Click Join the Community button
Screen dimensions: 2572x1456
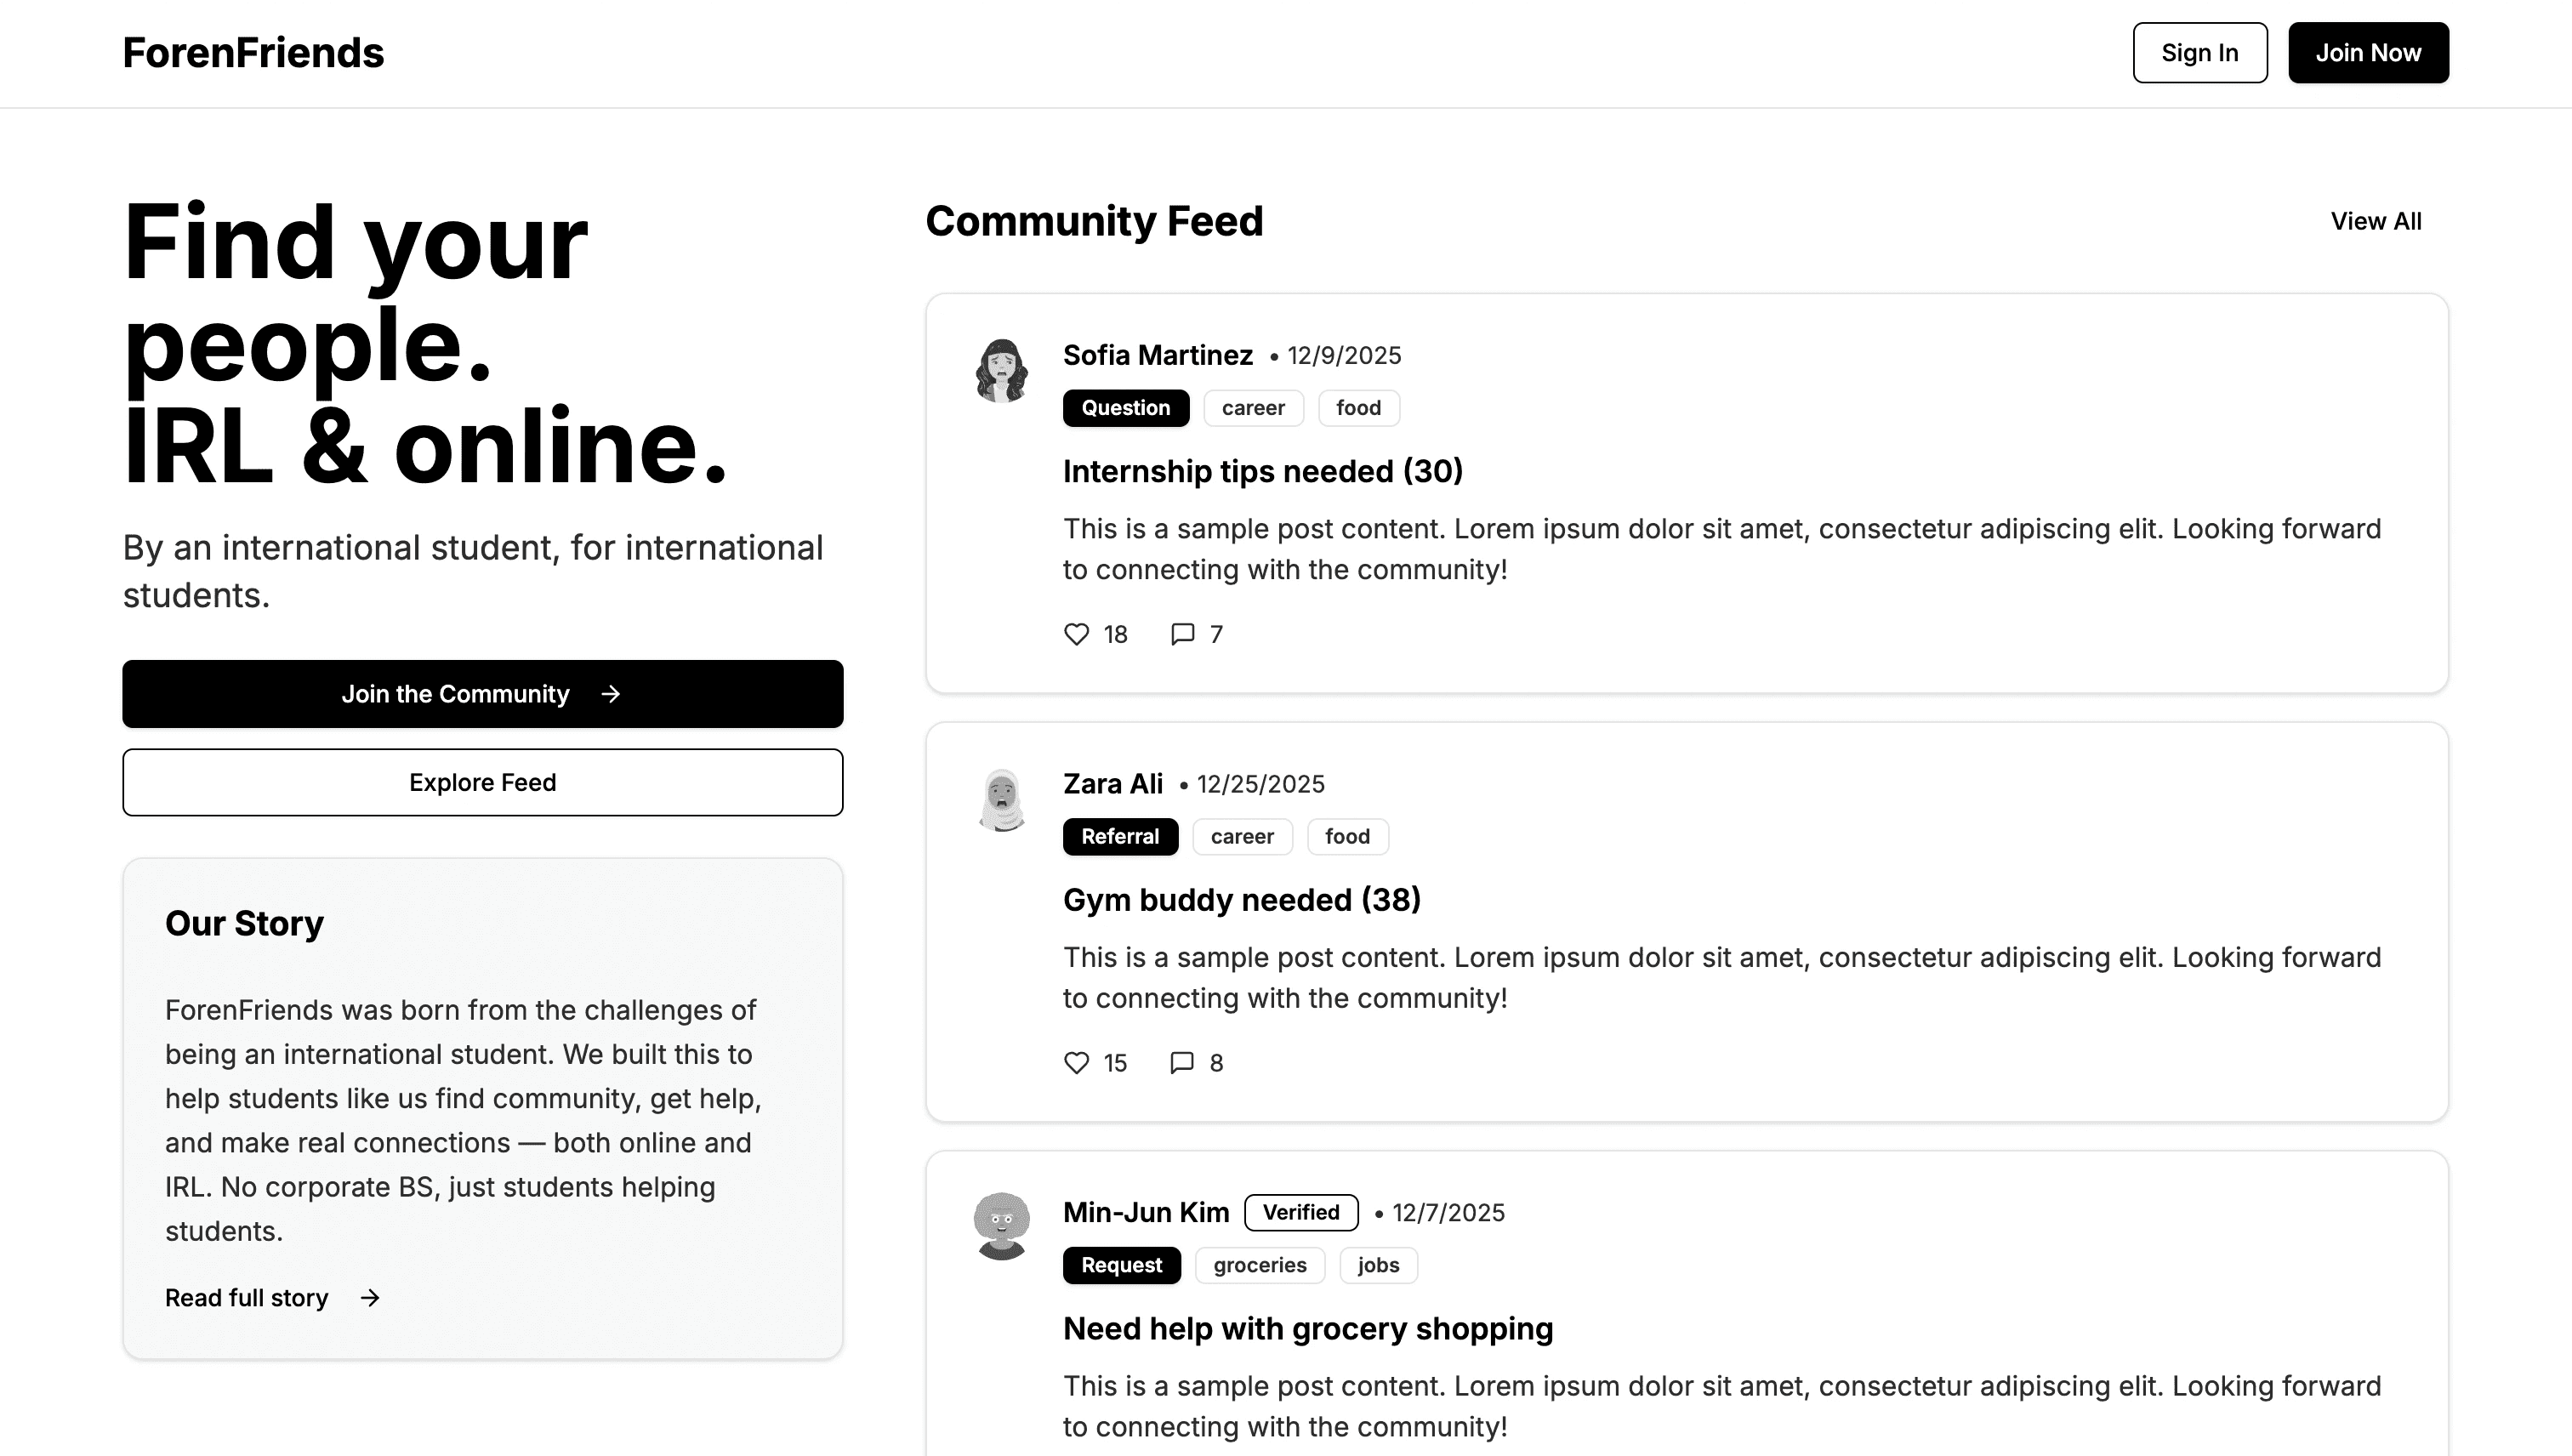click(483, 694)
